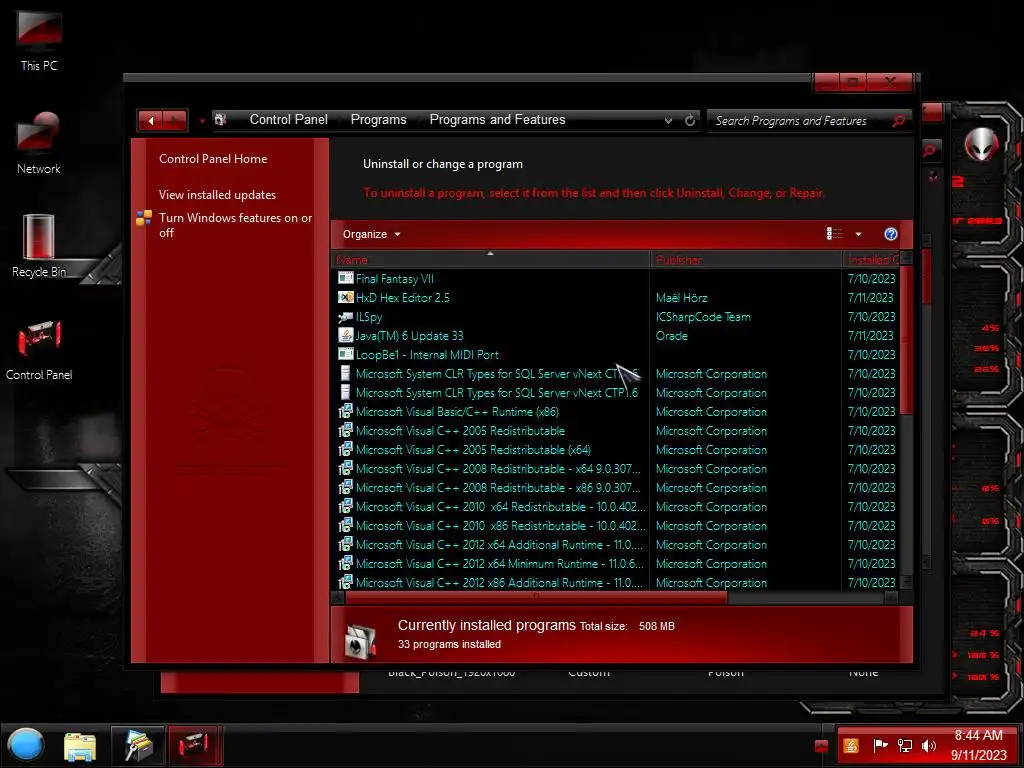Viewport: 1024px width, 768px height.
Task: Open the Recycle Bin desktop icon
Action: pyautogui.click(x=39, y=246)
